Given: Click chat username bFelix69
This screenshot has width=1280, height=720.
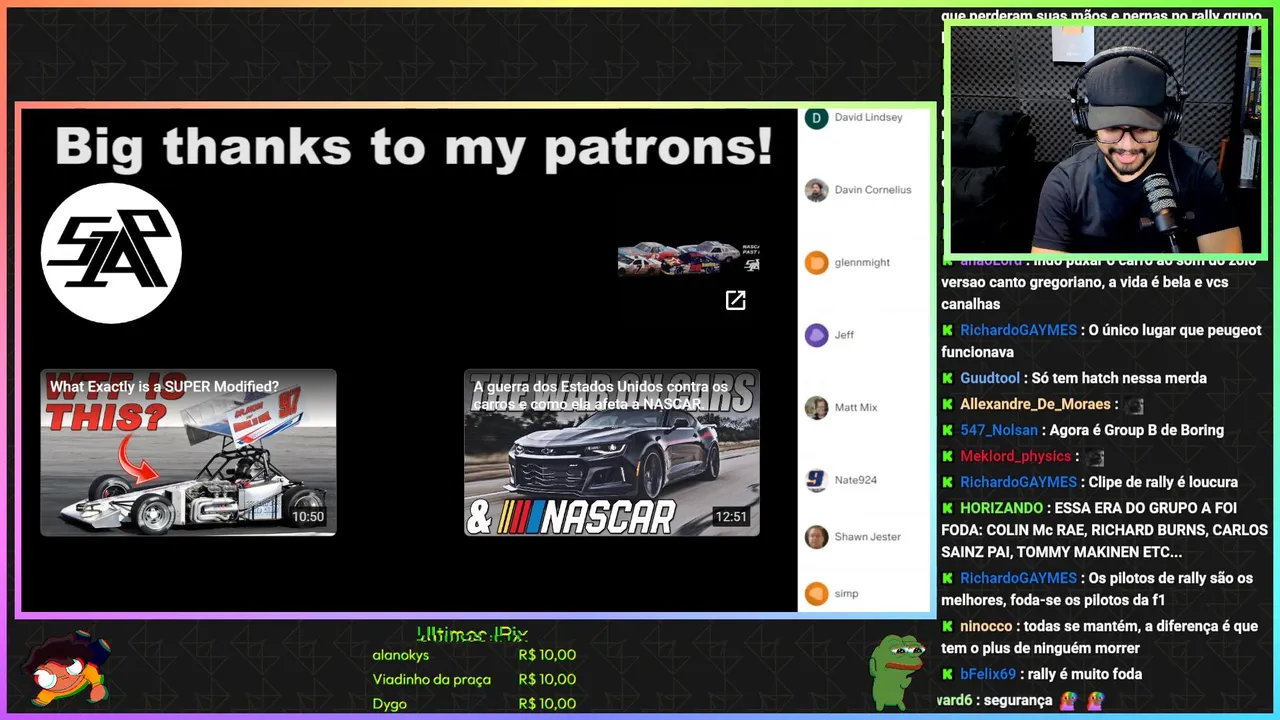Looking at the screenshot, I should [988, 674].
